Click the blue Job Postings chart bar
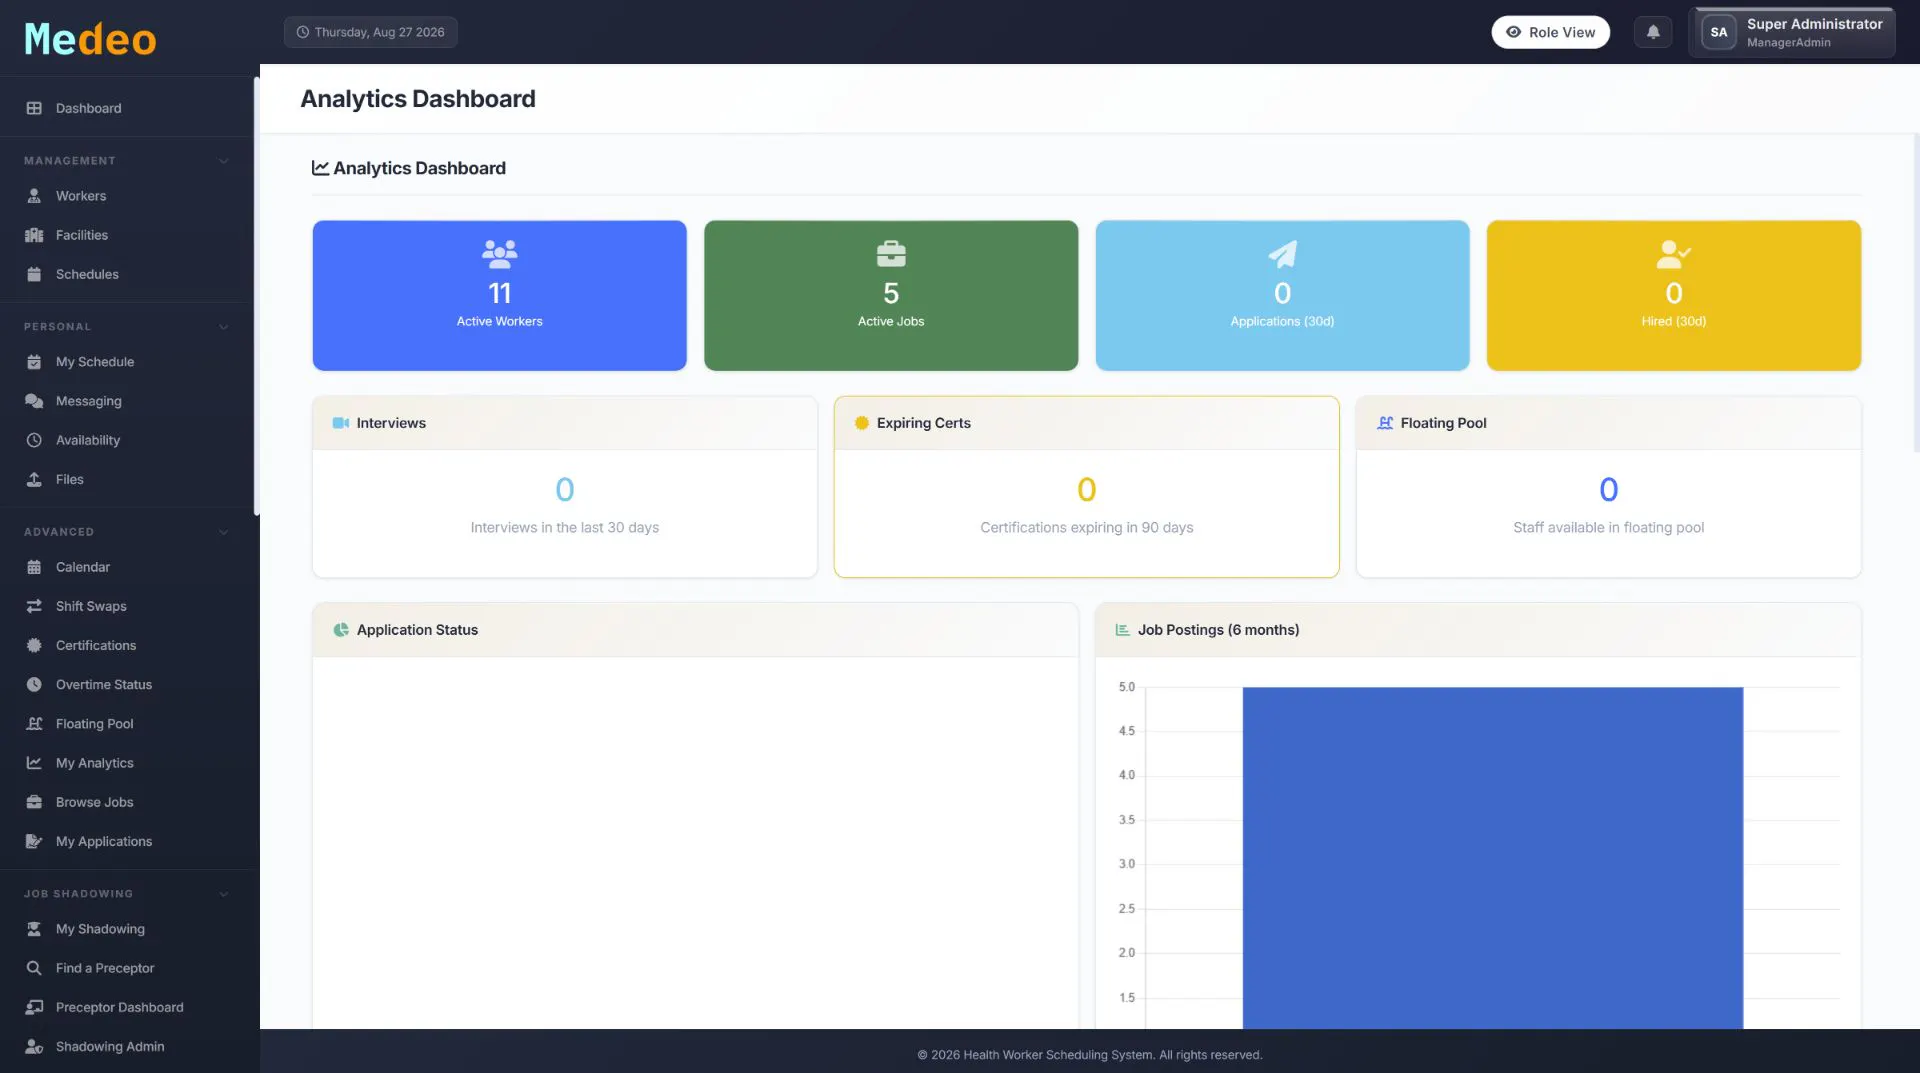Screen dimensions: 1920x1073 point(1492,857)
